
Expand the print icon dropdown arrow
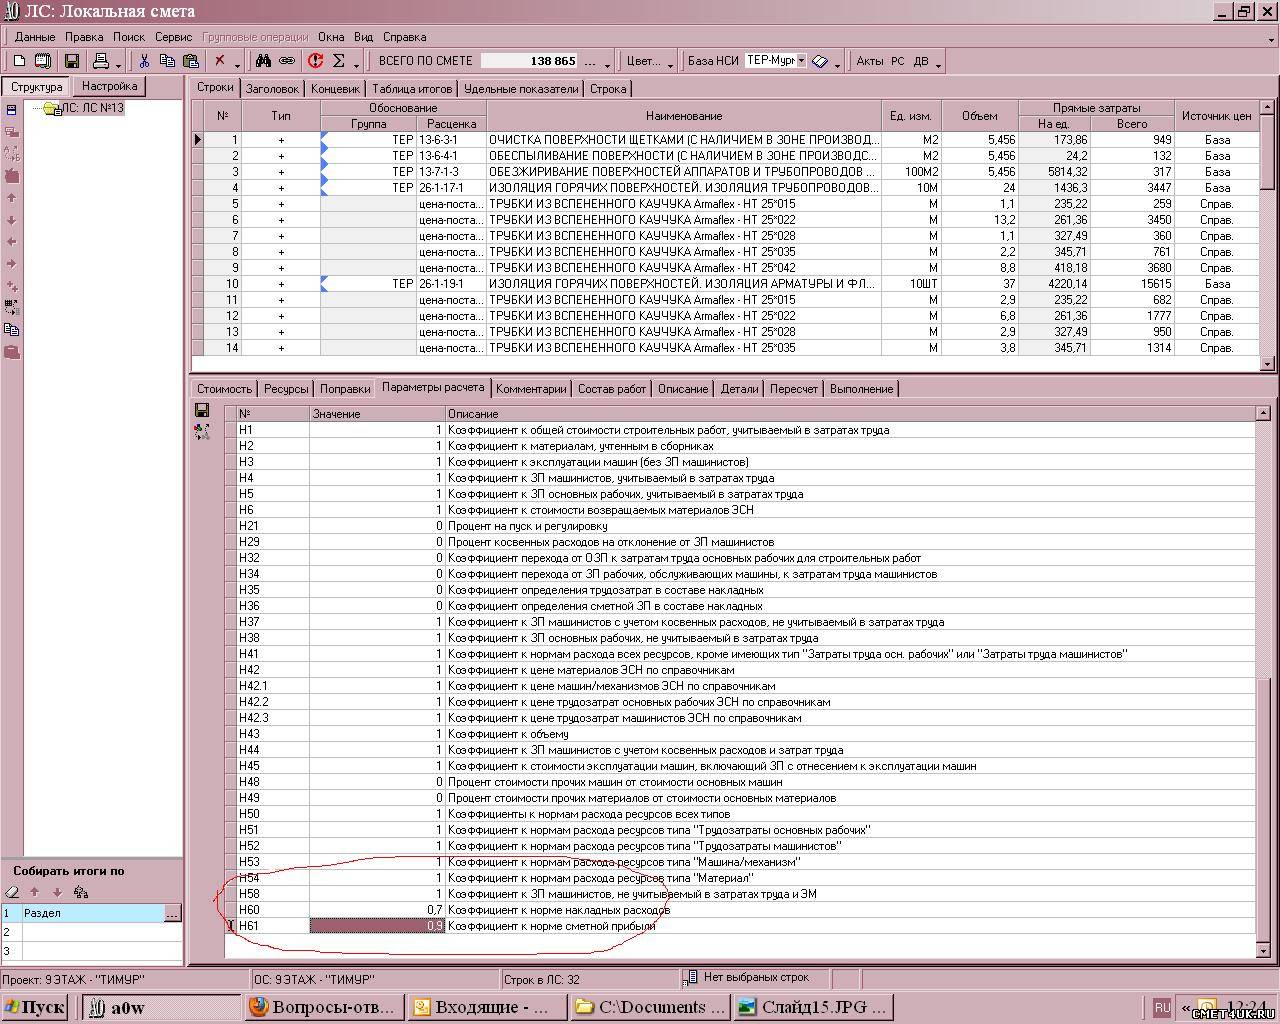[118, 64]
